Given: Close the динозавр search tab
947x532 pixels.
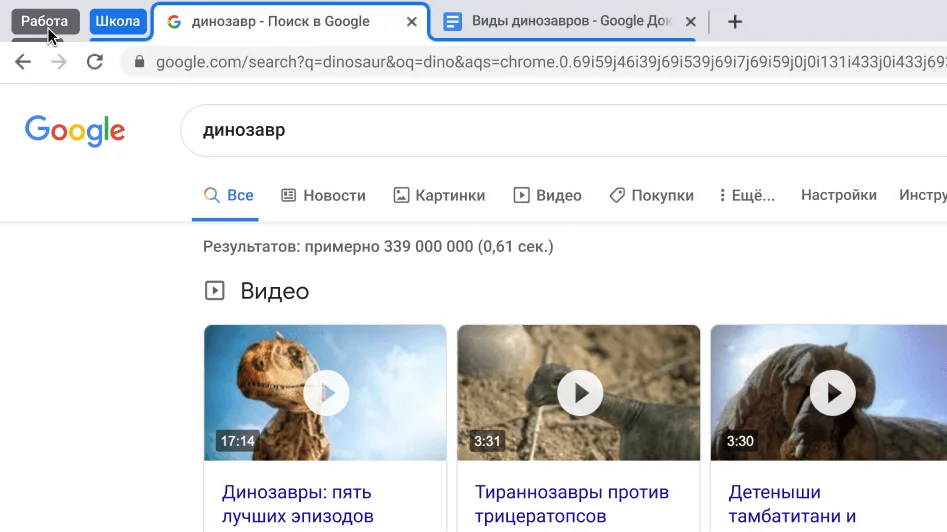Looking at the screenshot, I should click(x=411, y=22).
